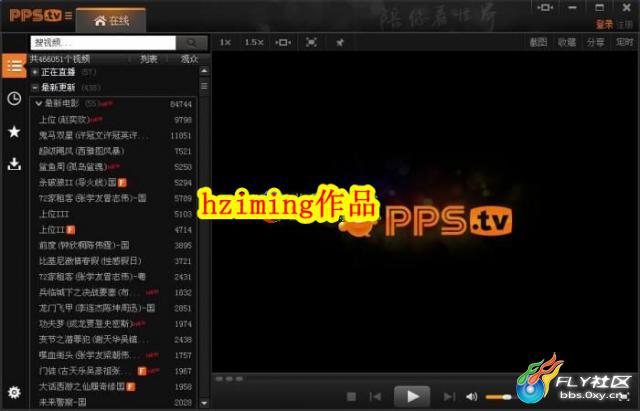Select the 比基尼 (性感假日) entry
The image size is (640, 411).
pyautogui.click(x=115, y=261)
